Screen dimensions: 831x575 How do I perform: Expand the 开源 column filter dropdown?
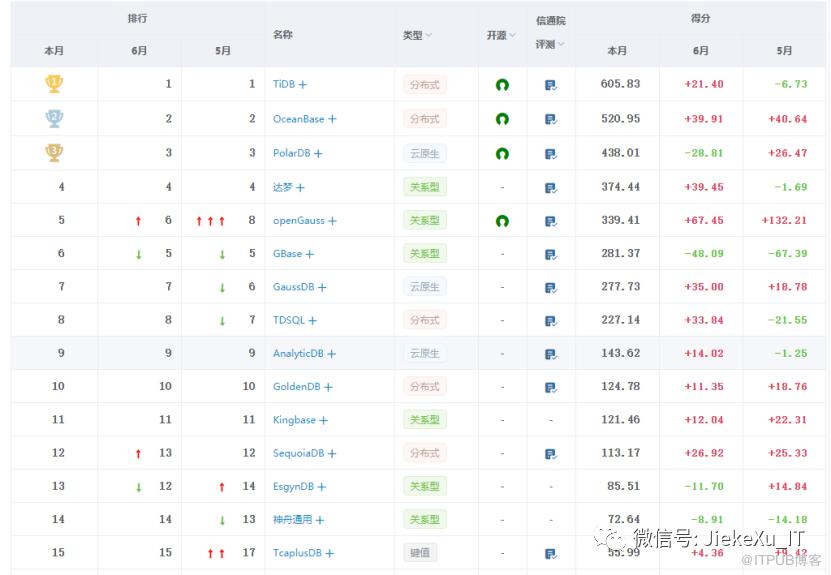[512, 36]
